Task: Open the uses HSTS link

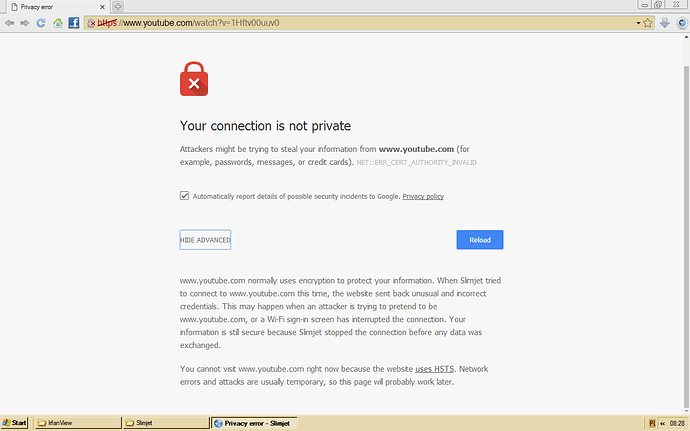Action: pyautogui.click(x=434, y=369)
